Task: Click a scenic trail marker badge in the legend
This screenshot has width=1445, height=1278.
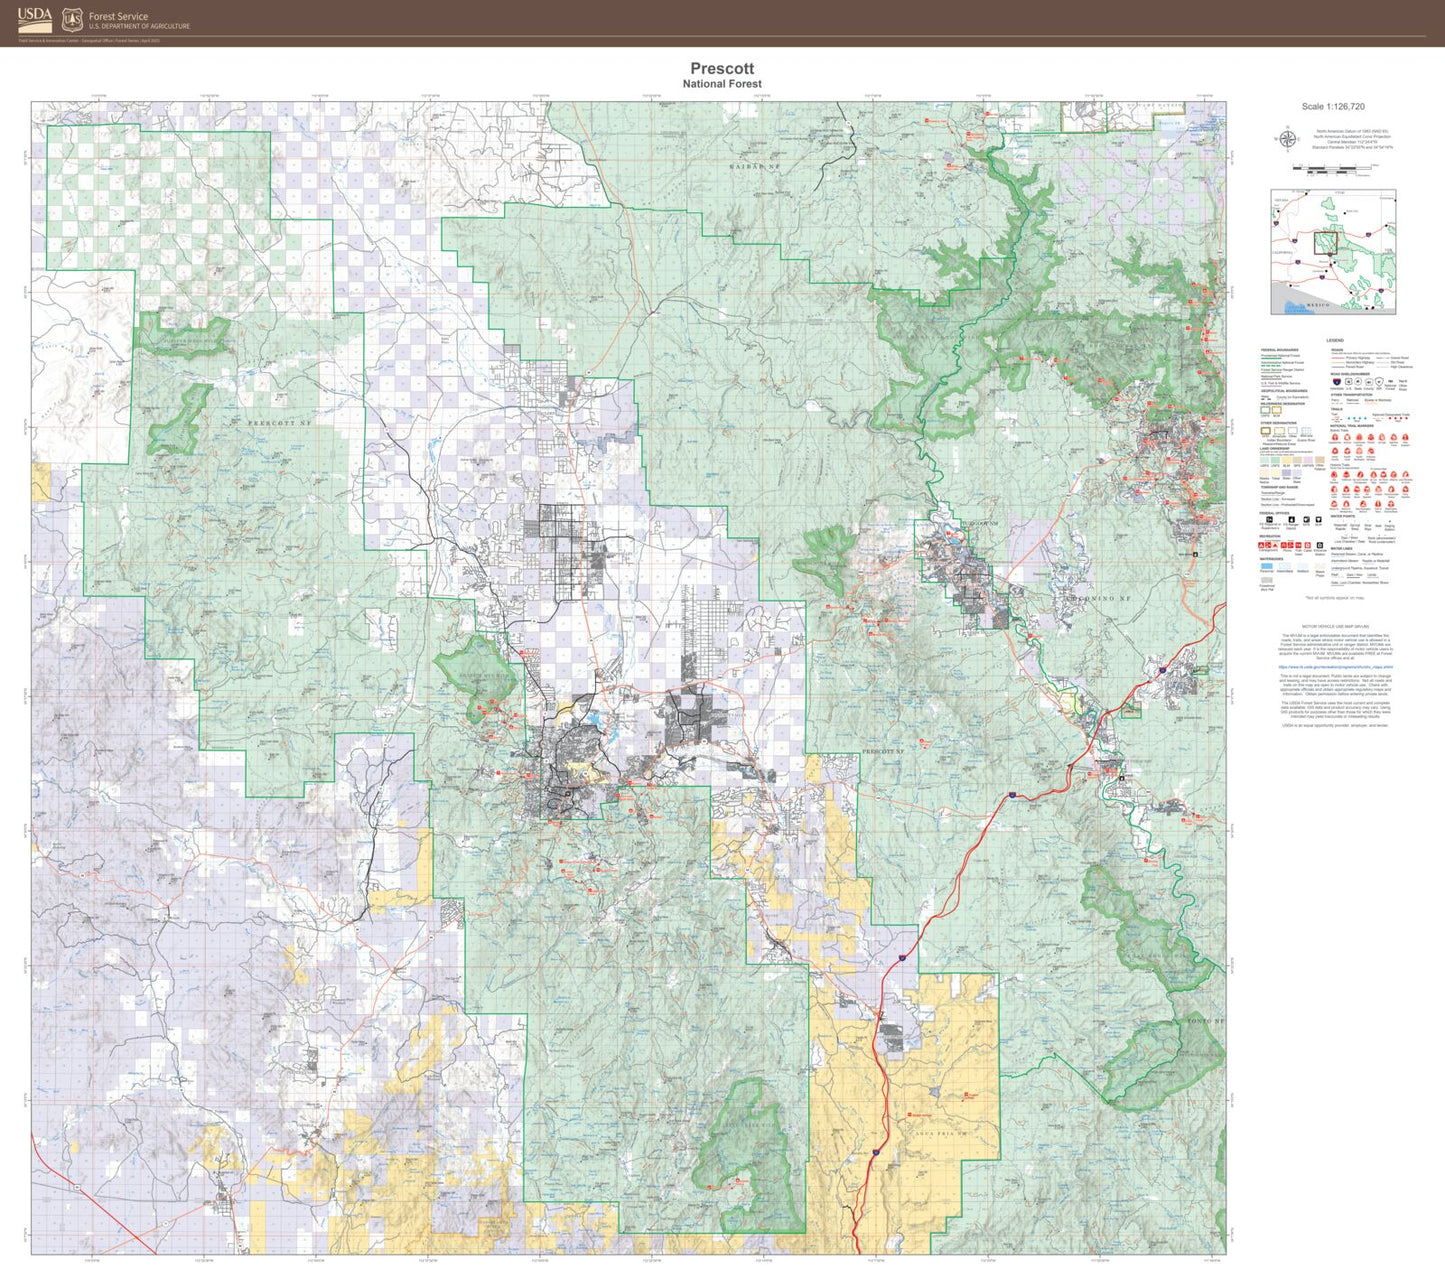Action: [x=1335, y=437]
